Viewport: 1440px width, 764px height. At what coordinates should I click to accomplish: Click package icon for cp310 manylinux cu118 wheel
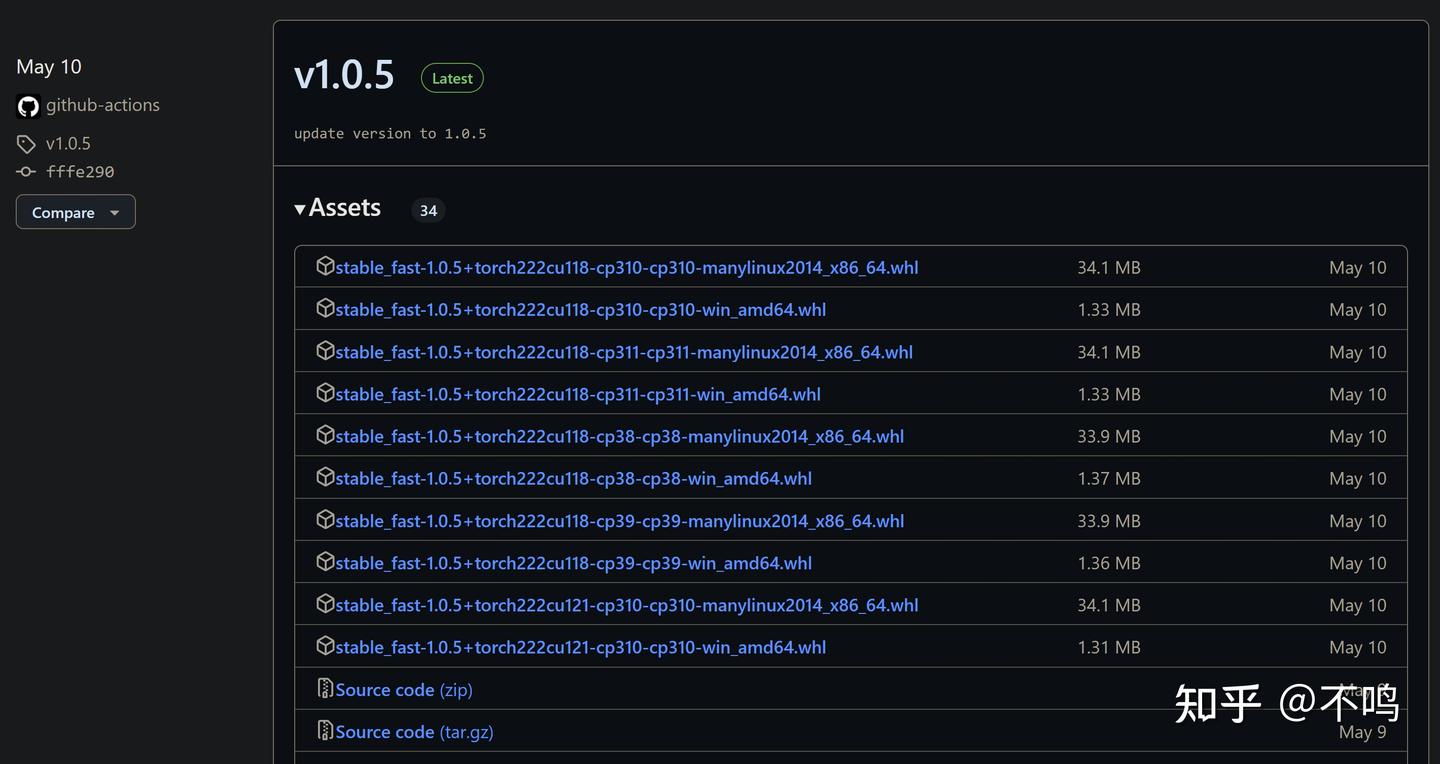325,266
